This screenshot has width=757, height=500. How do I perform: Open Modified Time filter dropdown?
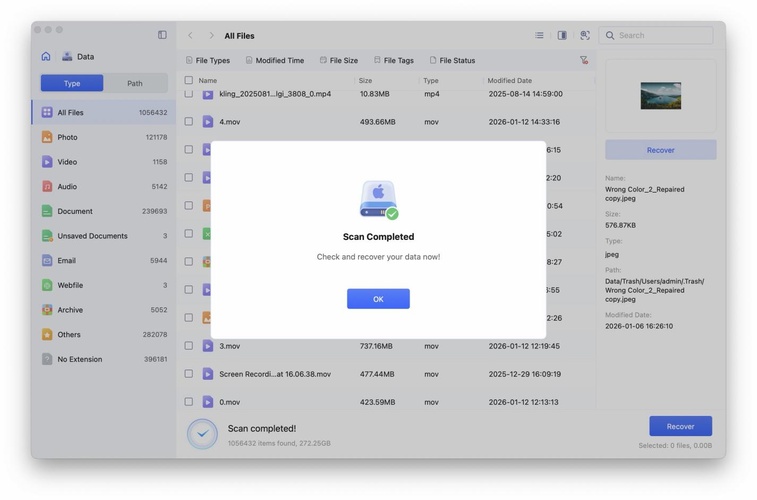point(275,60)
